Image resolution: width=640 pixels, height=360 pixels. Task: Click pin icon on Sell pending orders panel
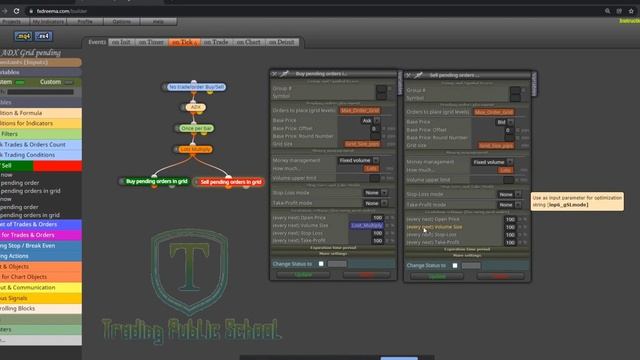(x=418, y=76)
